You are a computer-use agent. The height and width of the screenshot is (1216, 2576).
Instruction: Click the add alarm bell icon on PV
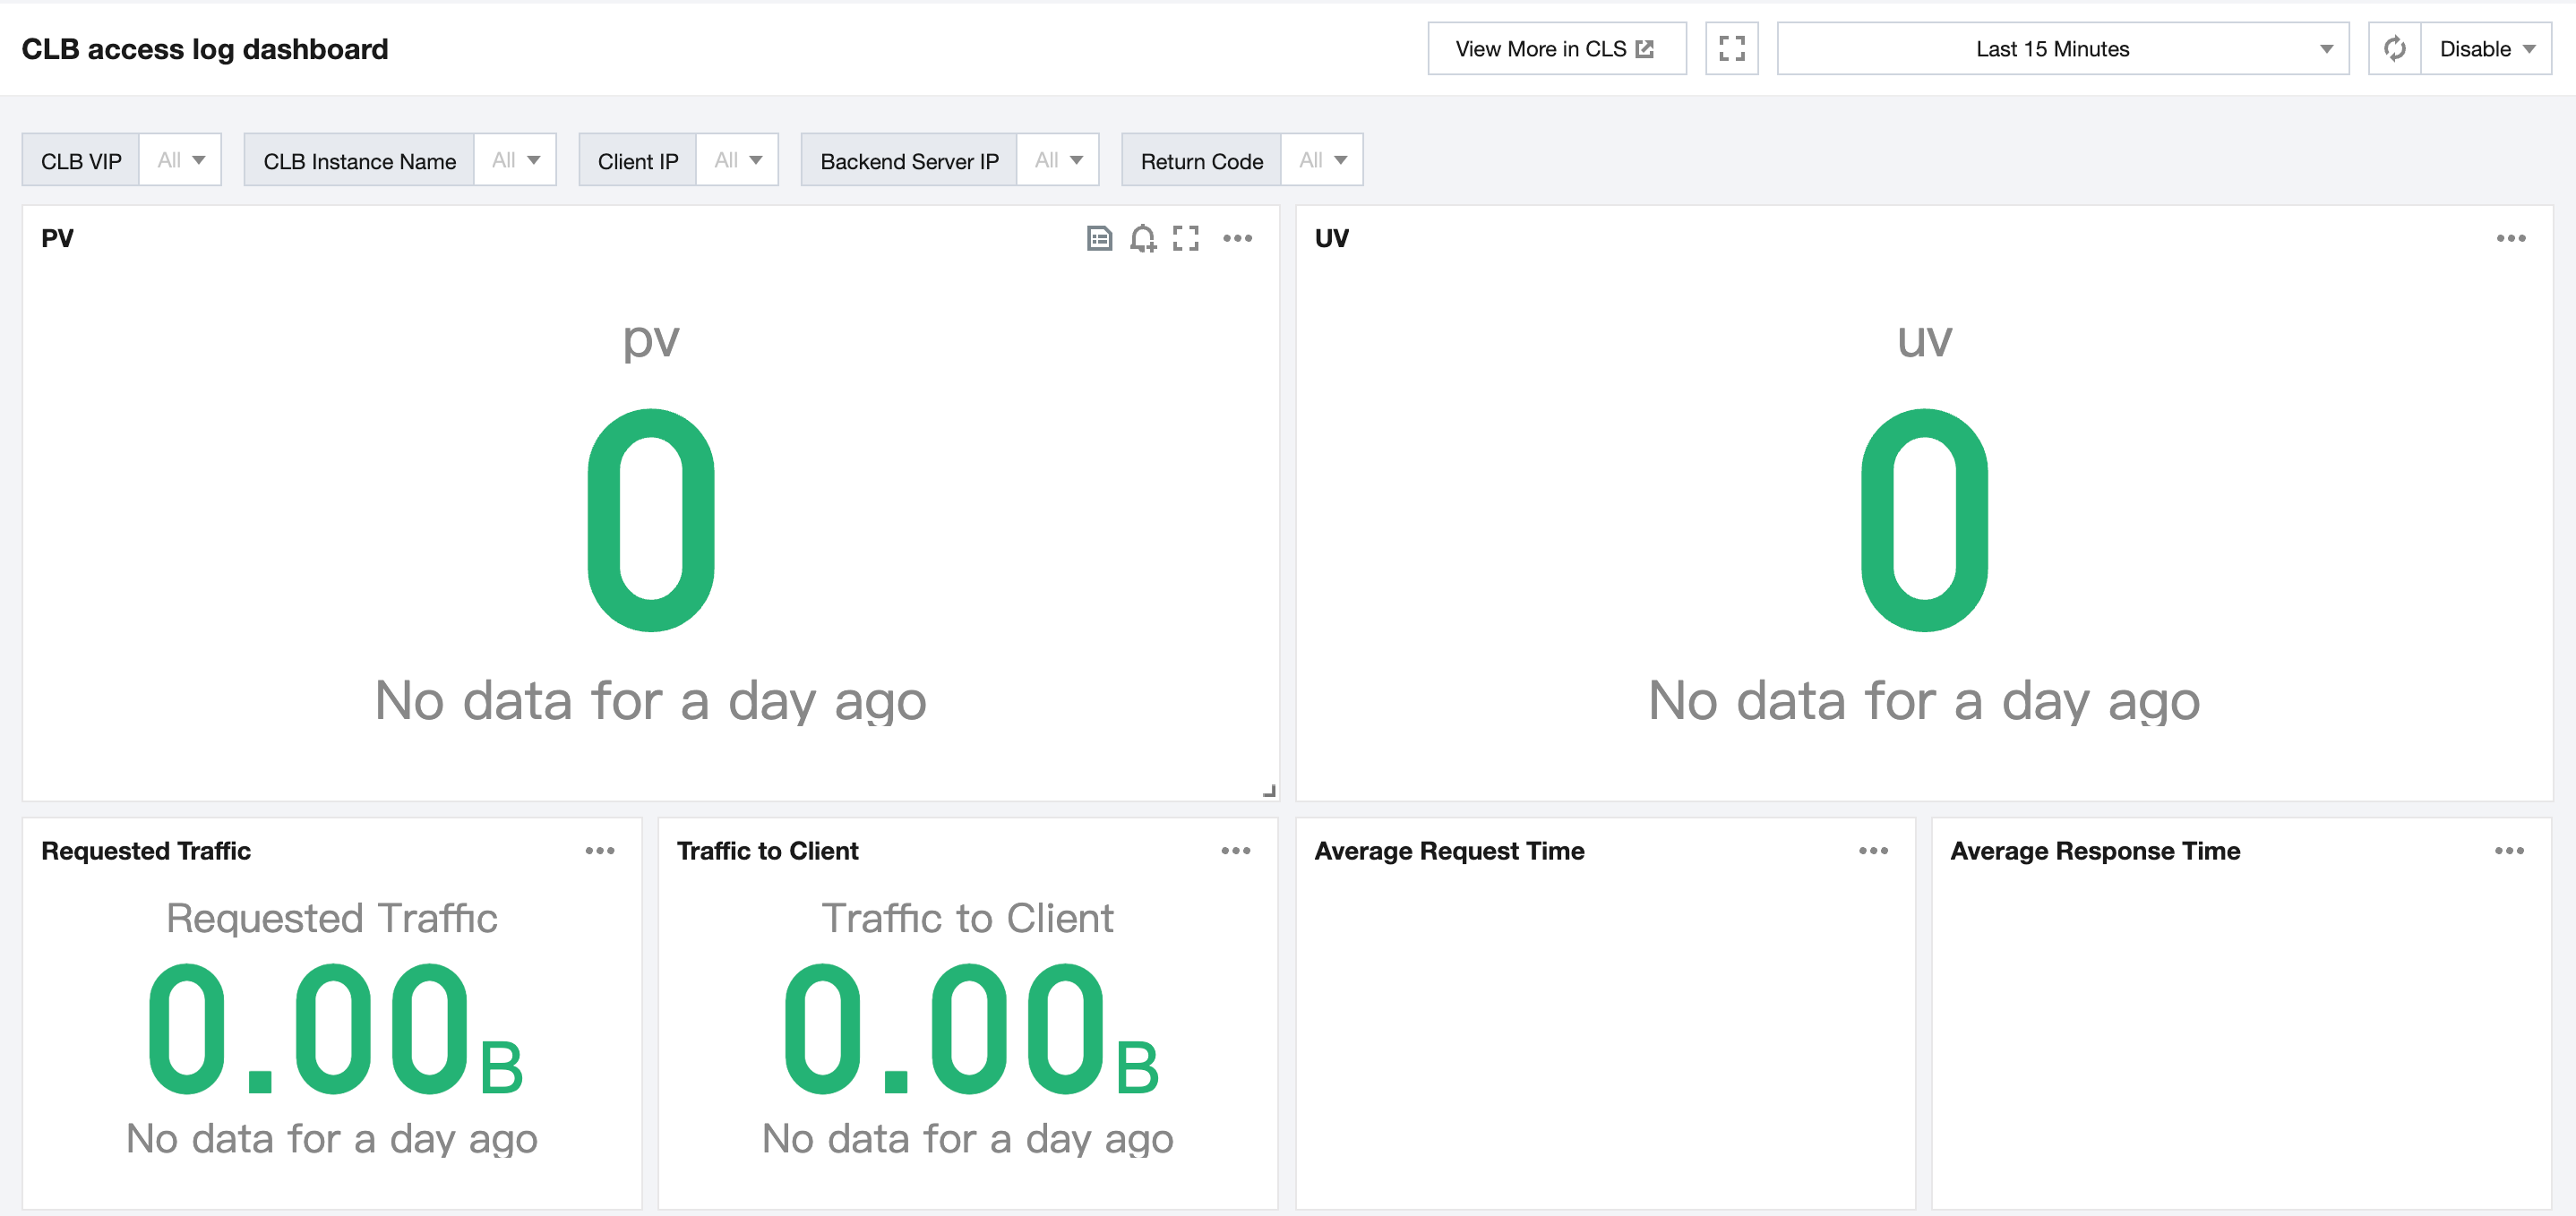pos(1143,238)
